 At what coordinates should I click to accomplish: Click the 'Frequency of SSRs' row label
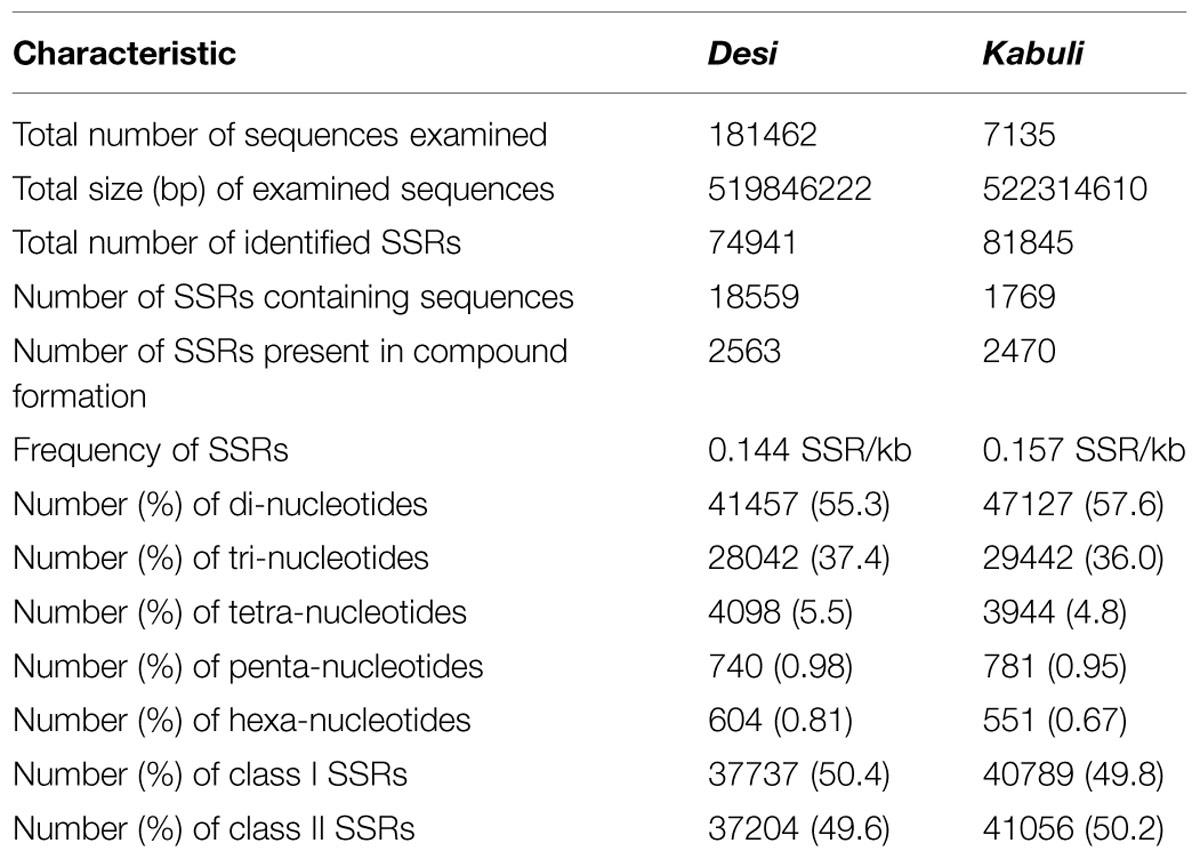pyautogui.click(x=150, y=450)
